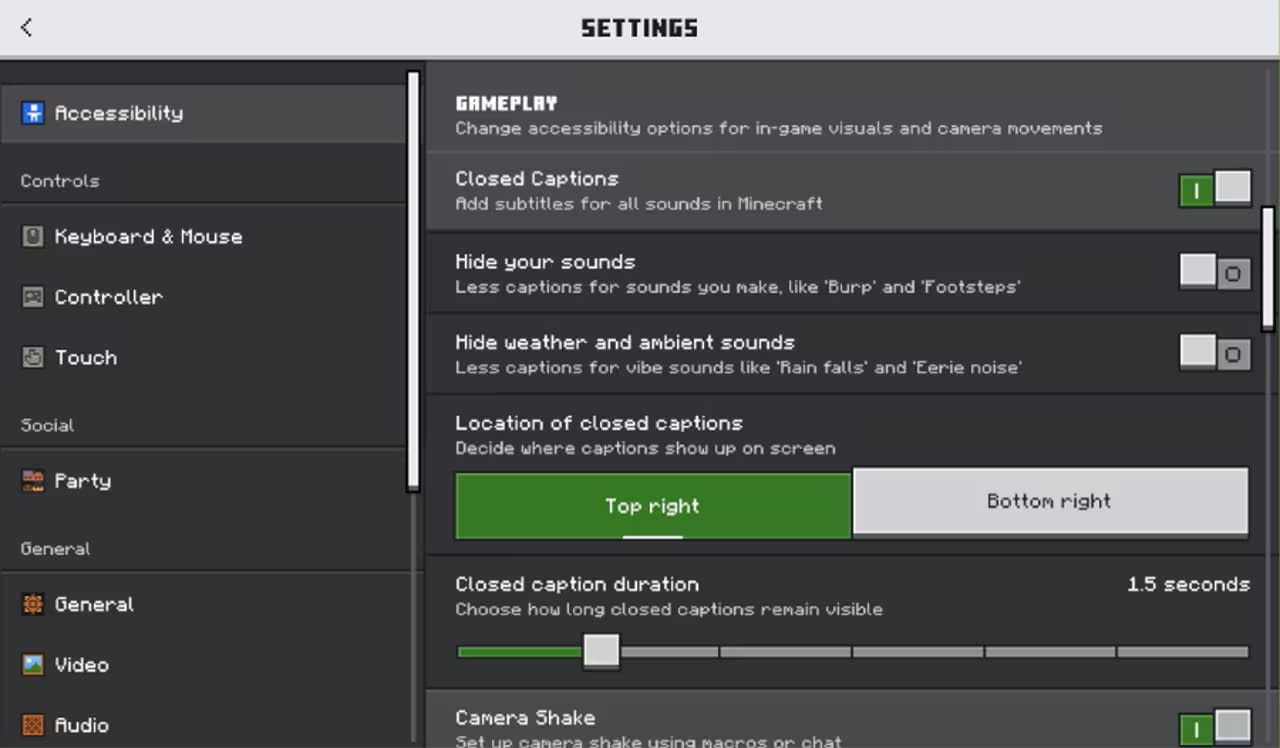Go back using the arrow icon
1280x748 pixels.
tap(26, 27)
